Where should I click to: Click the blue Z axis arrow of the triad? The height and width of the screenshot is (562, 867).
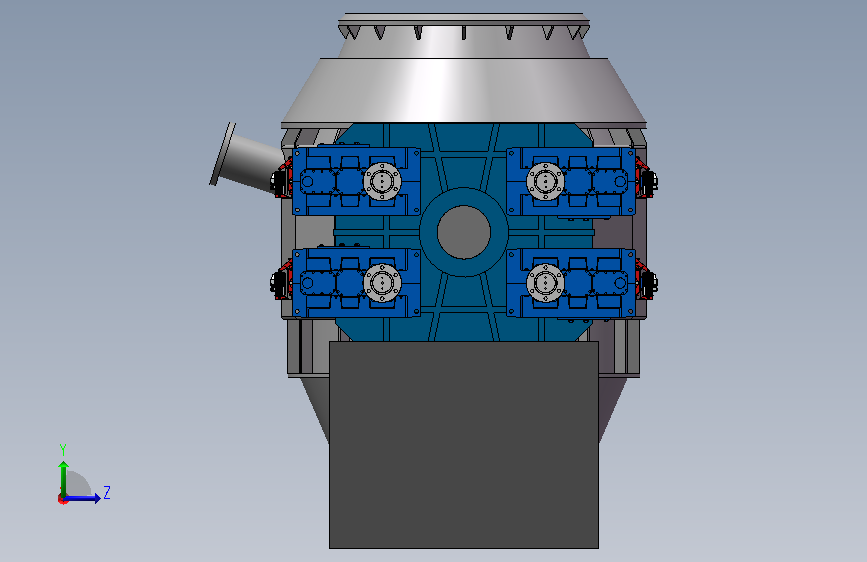pos(82,498)
